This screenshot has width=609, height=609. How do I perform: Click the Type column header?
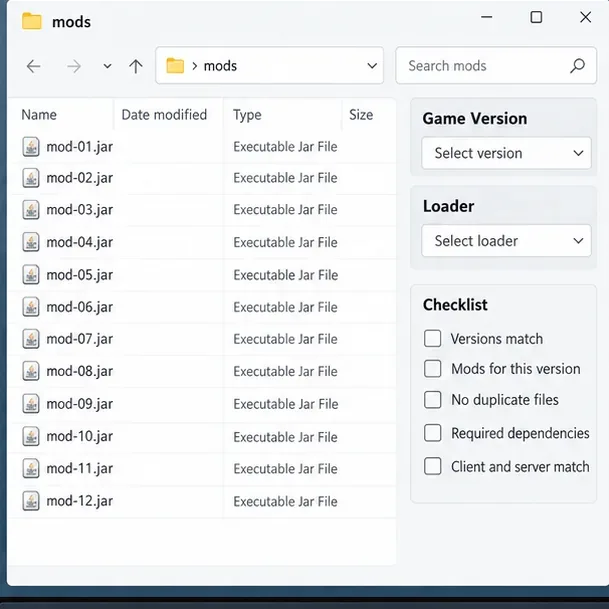(247, 115)
